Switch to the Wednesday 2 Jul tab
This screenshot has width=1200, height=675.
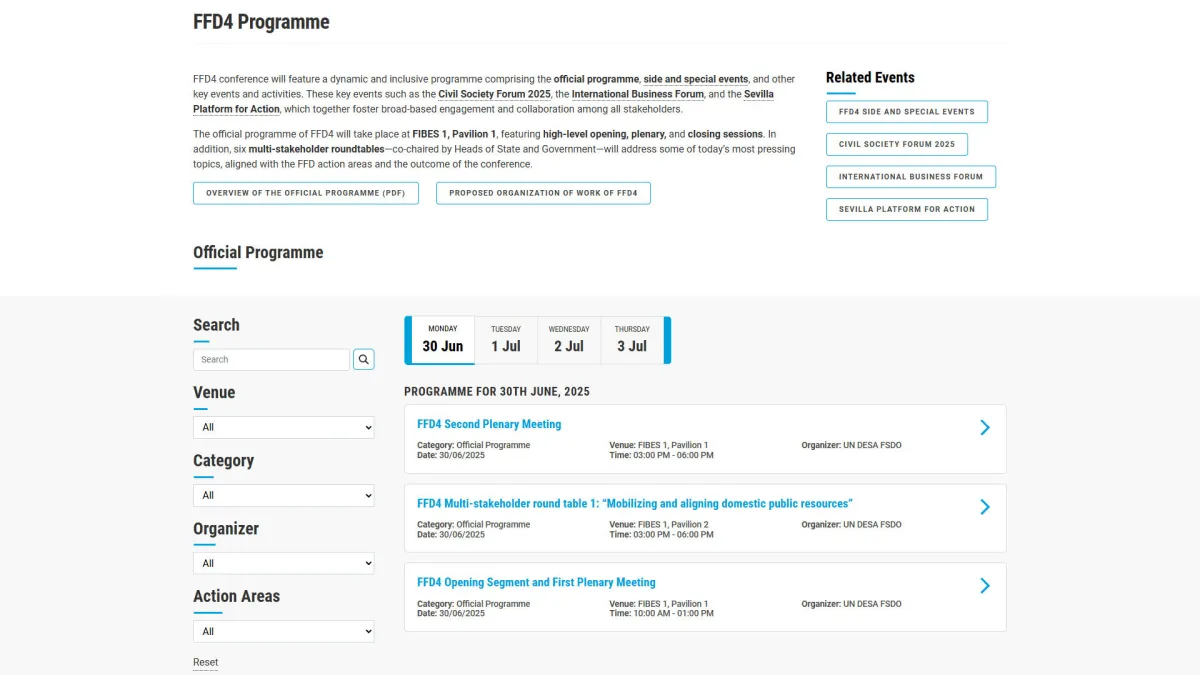569,340
